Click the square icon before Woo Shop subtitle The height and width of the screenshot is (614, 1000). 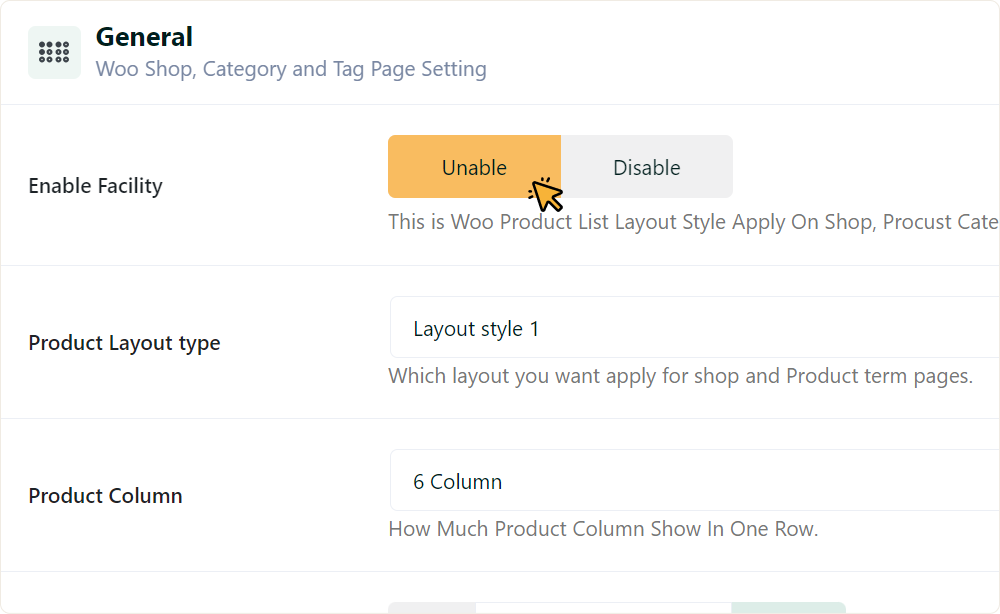click(54, 51)
